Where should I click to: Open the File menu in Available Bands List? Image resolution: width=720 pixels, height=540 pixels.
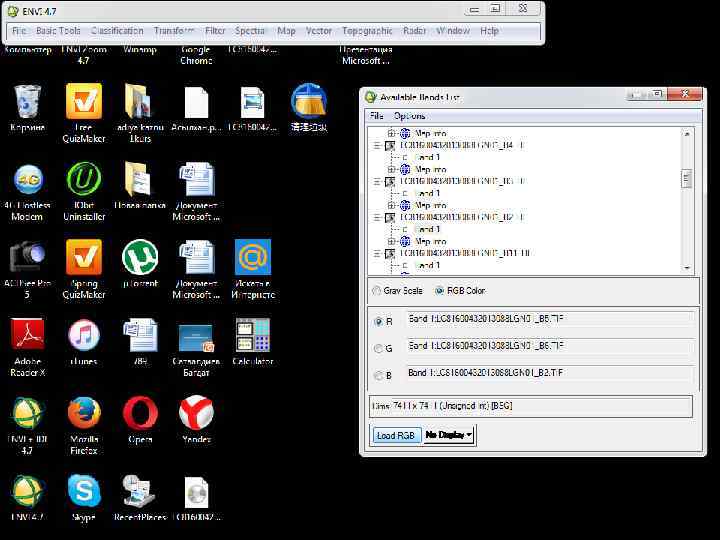coord(377,116)
